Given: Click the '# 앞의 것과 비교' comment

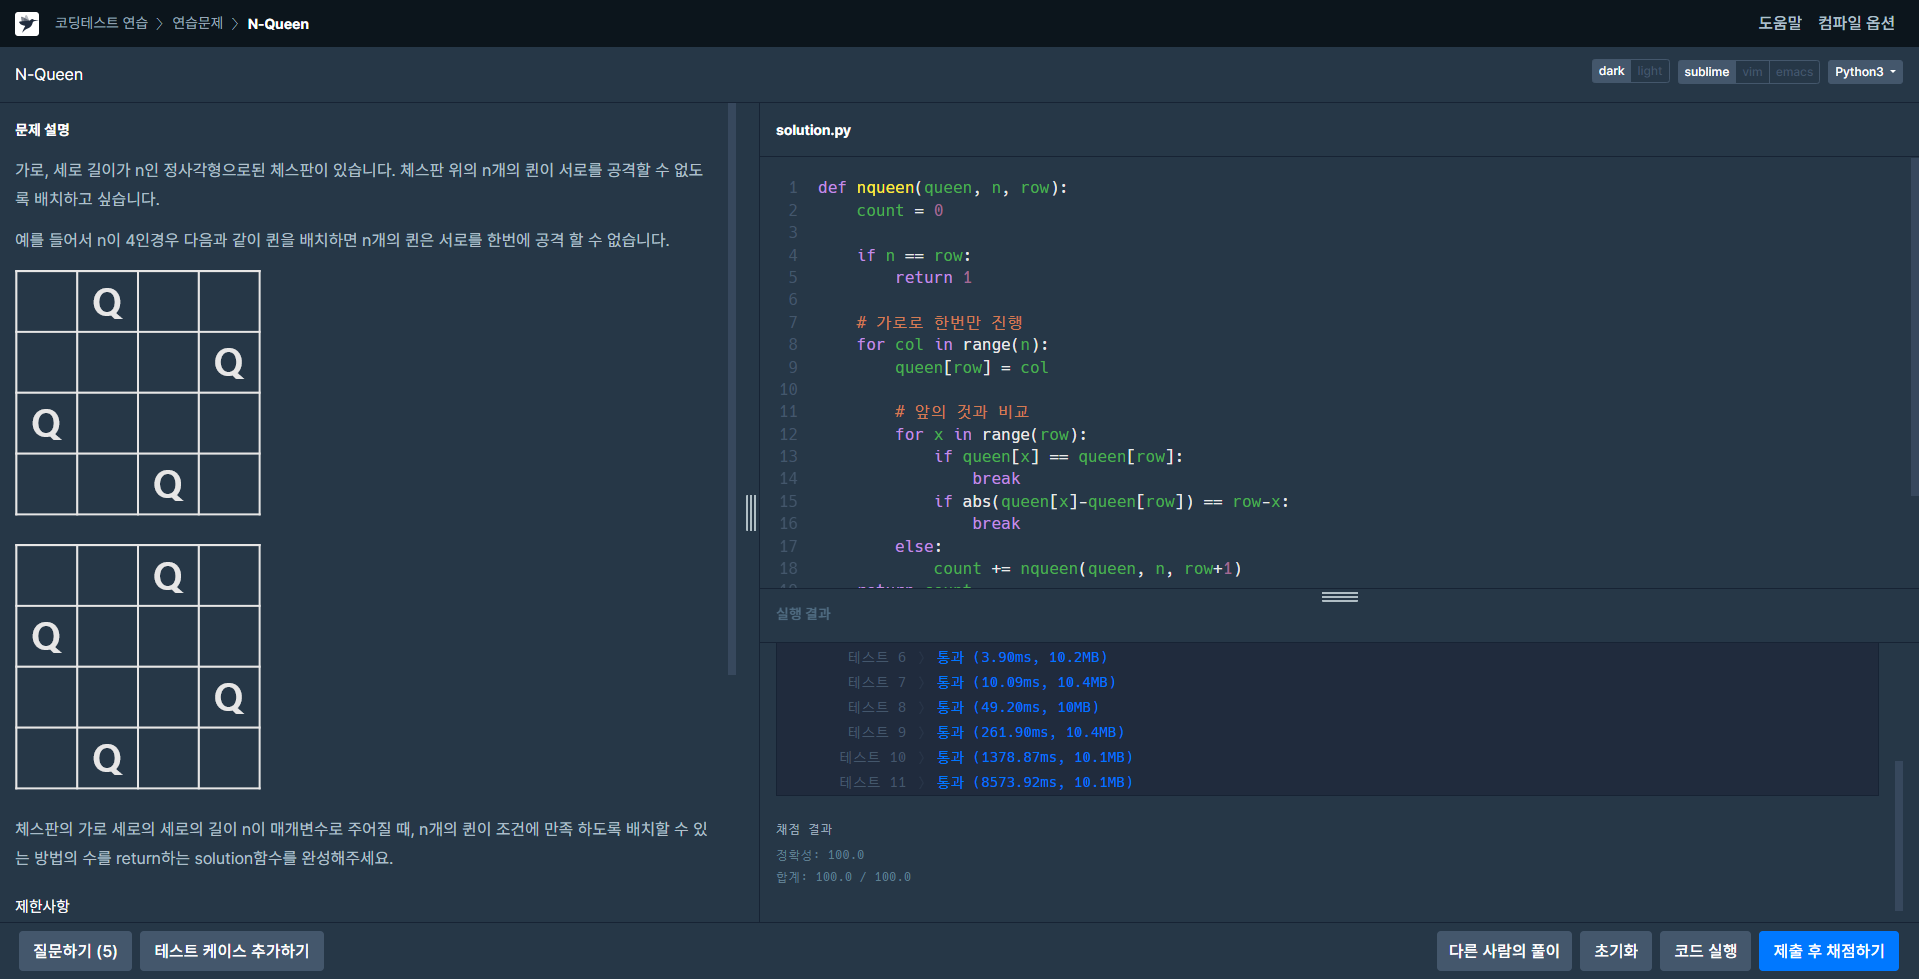Looking at the screenshot, I should click(x=961, y=412).
